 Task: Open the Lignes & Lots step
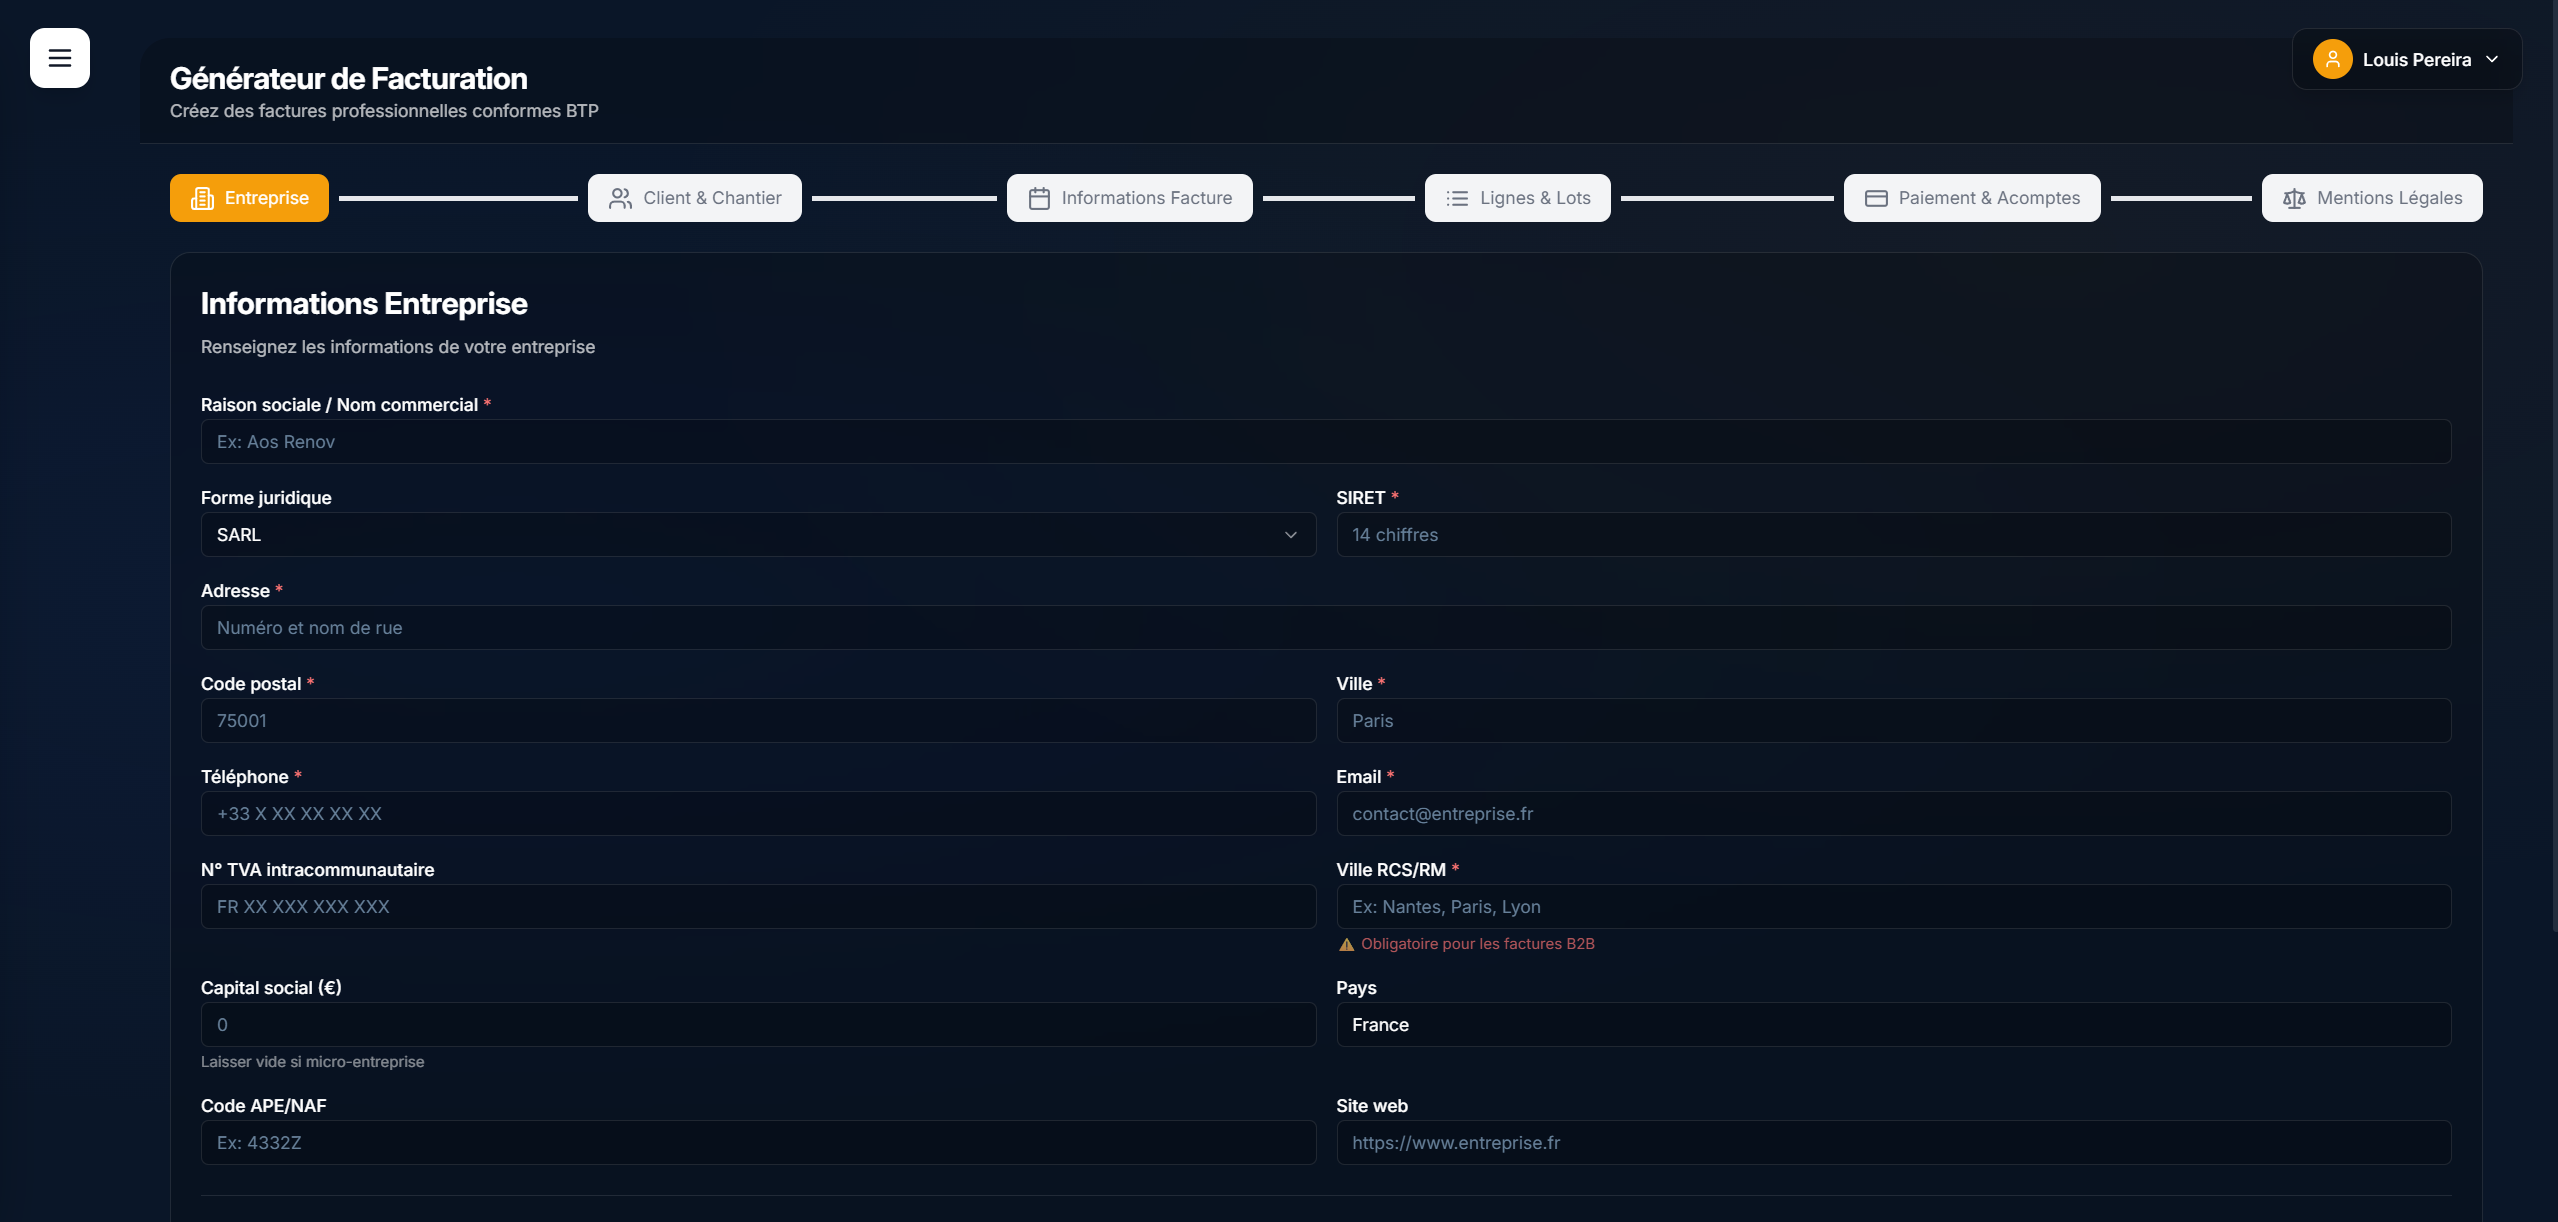coord(1534,198)
